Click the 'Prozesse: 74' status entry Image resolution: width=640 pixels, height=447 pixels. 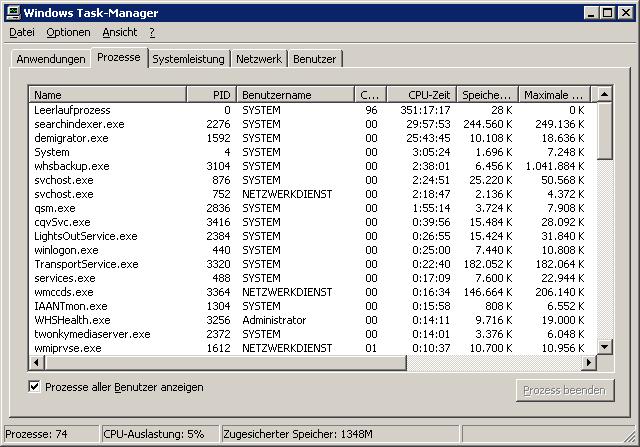[x=51, y=434]
